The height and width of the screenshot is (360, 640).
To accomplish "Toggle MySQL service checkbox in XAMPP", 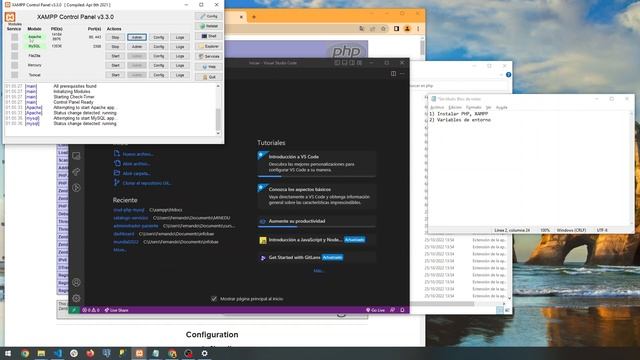I will [15, 47].
